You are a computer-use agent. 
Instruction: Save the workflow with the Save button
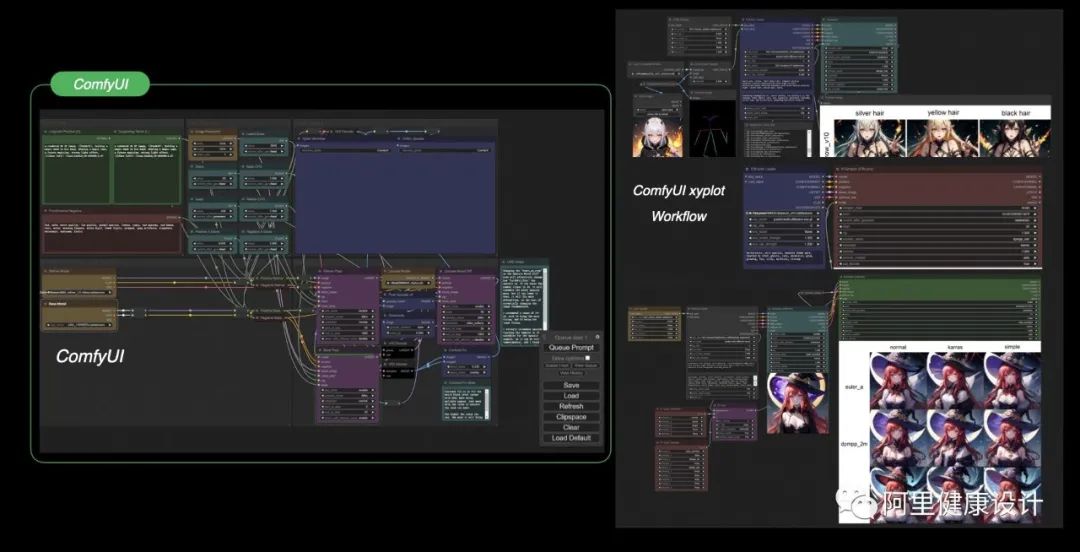click(571, 385)
